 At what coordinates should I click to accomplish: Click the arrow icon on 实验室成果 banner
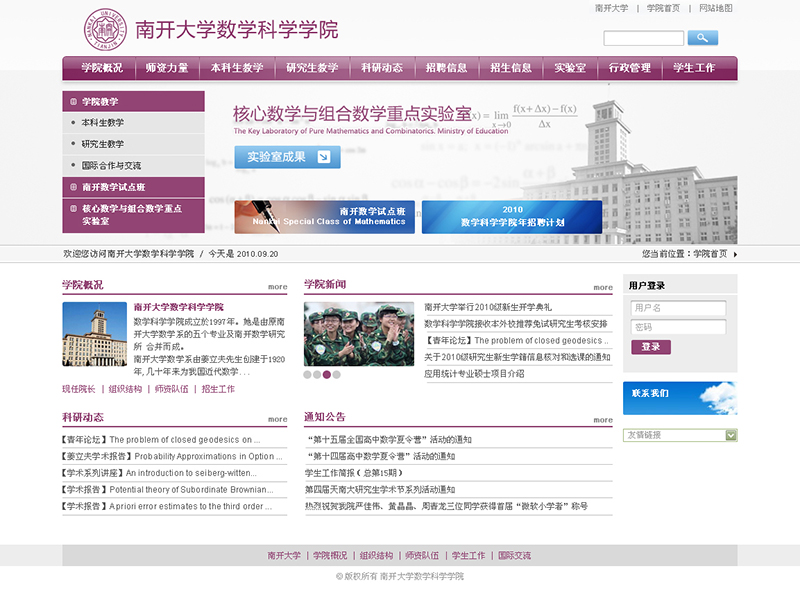pyautogui.click(x=323, y=157)
